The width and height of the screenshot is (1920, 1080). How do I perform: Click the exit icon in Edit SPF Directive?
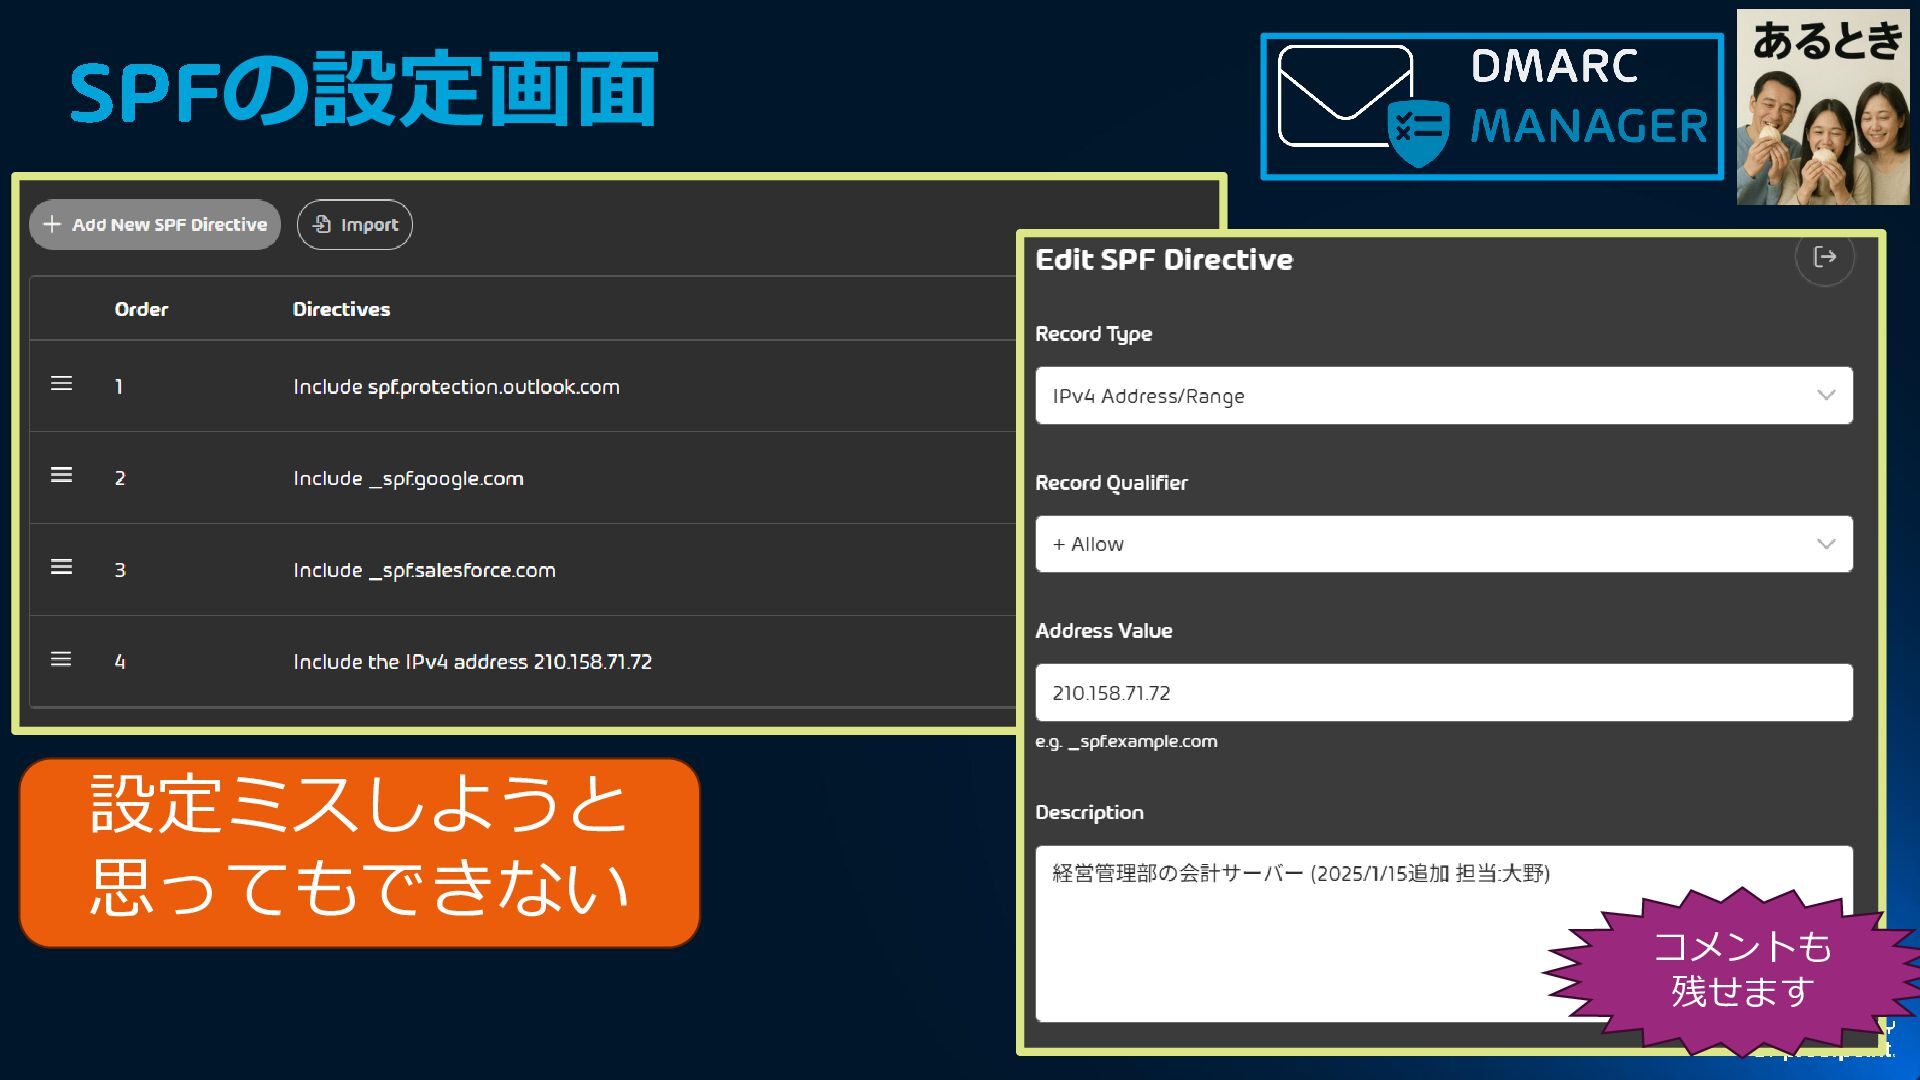pyautogui.click(x=1824, y=258)
